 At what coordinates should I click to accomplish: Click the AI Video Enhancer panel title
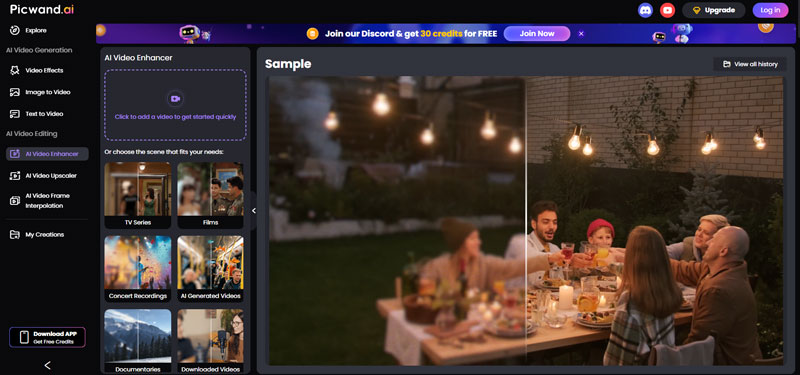[138, 58]
